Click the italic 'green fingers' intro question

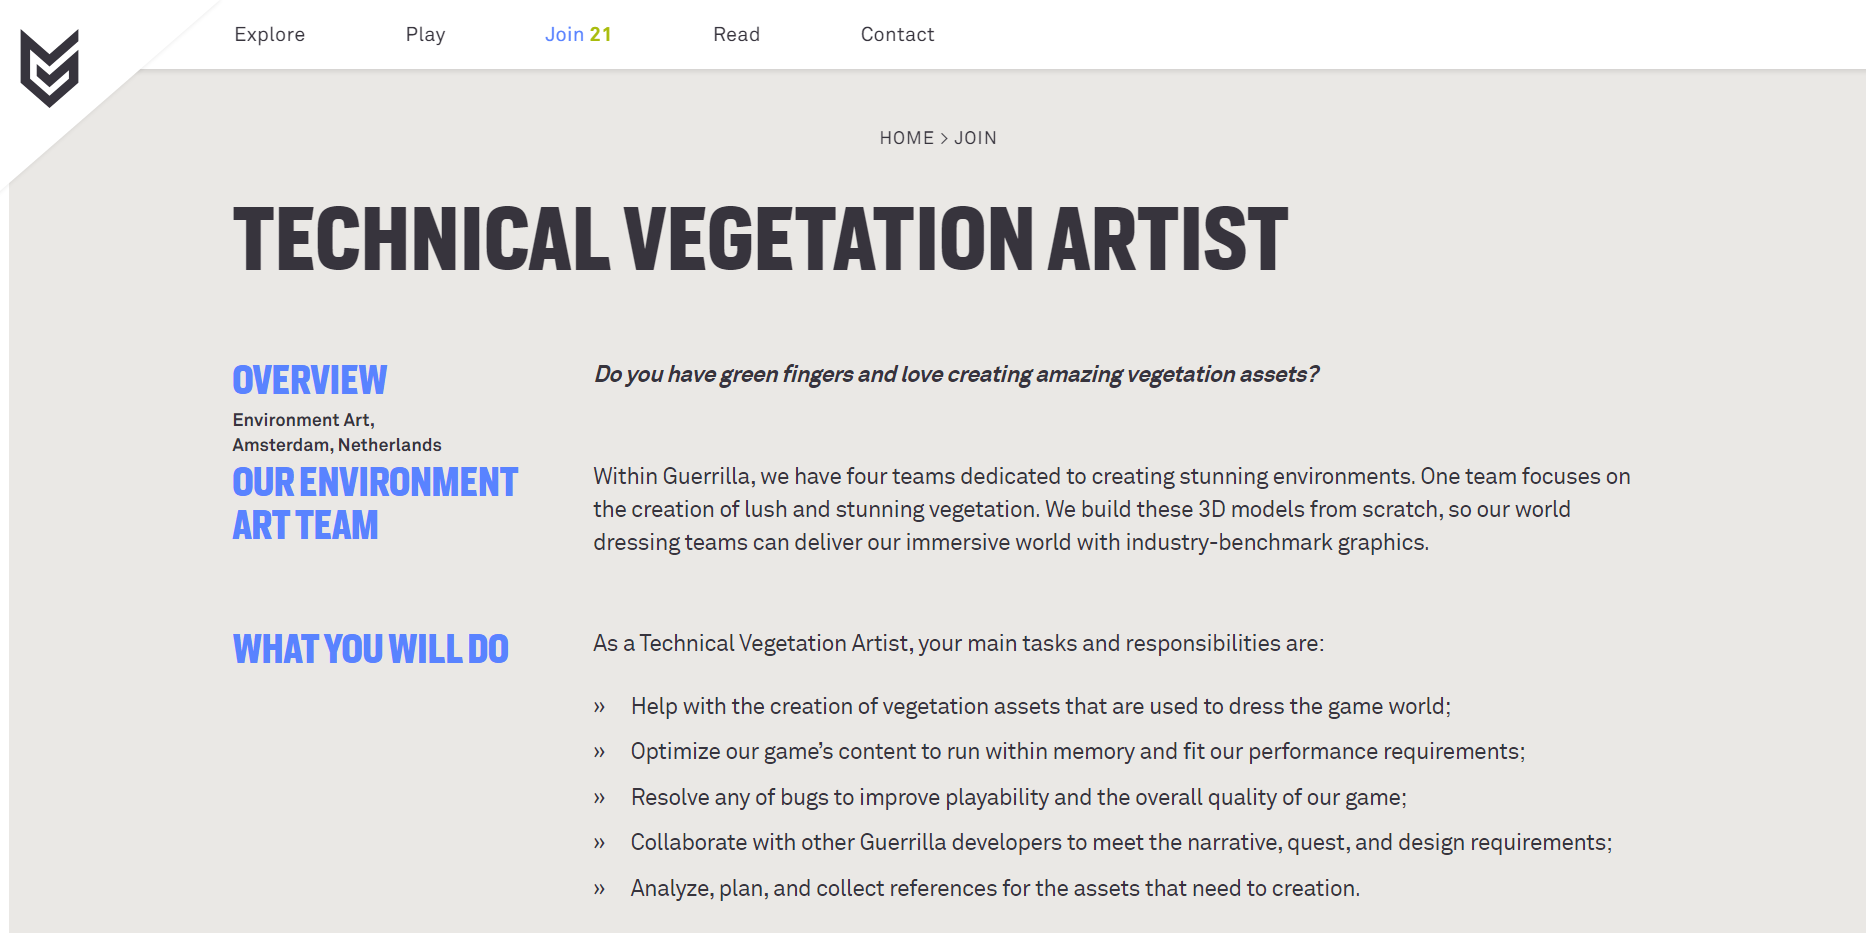point(956,374)
